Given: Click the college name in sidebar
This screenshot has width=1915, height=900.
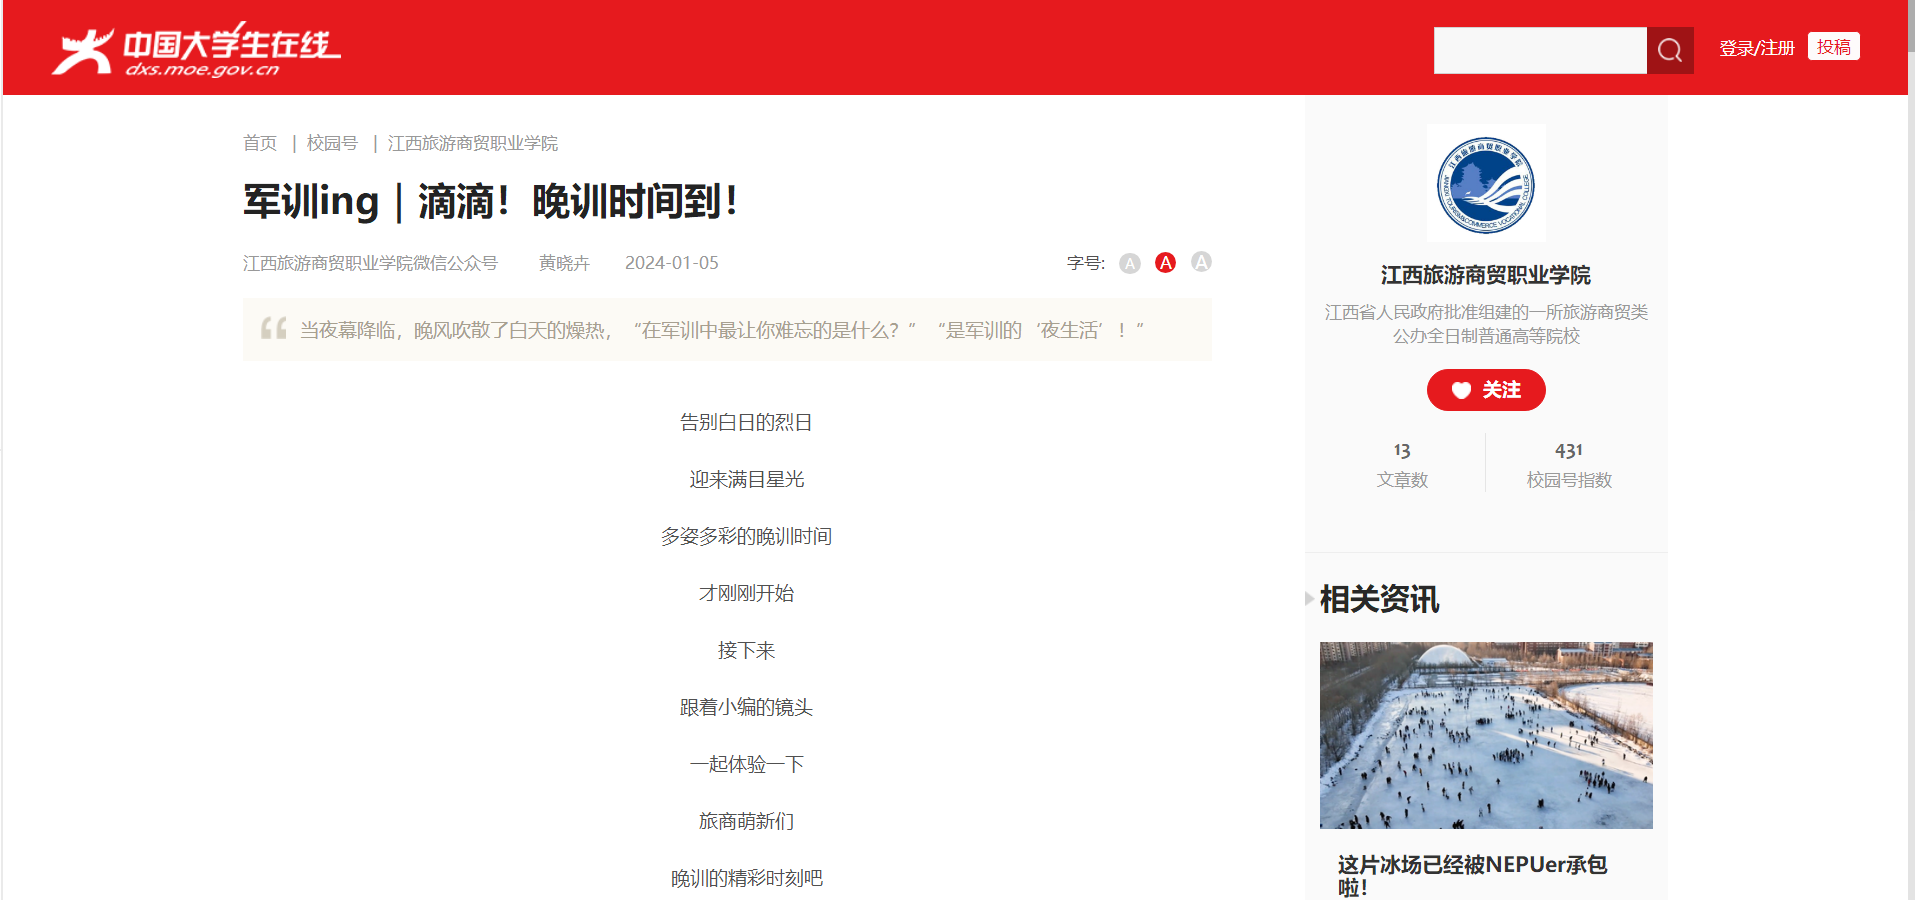Looking at the screenshot, I should point(1485,275).
